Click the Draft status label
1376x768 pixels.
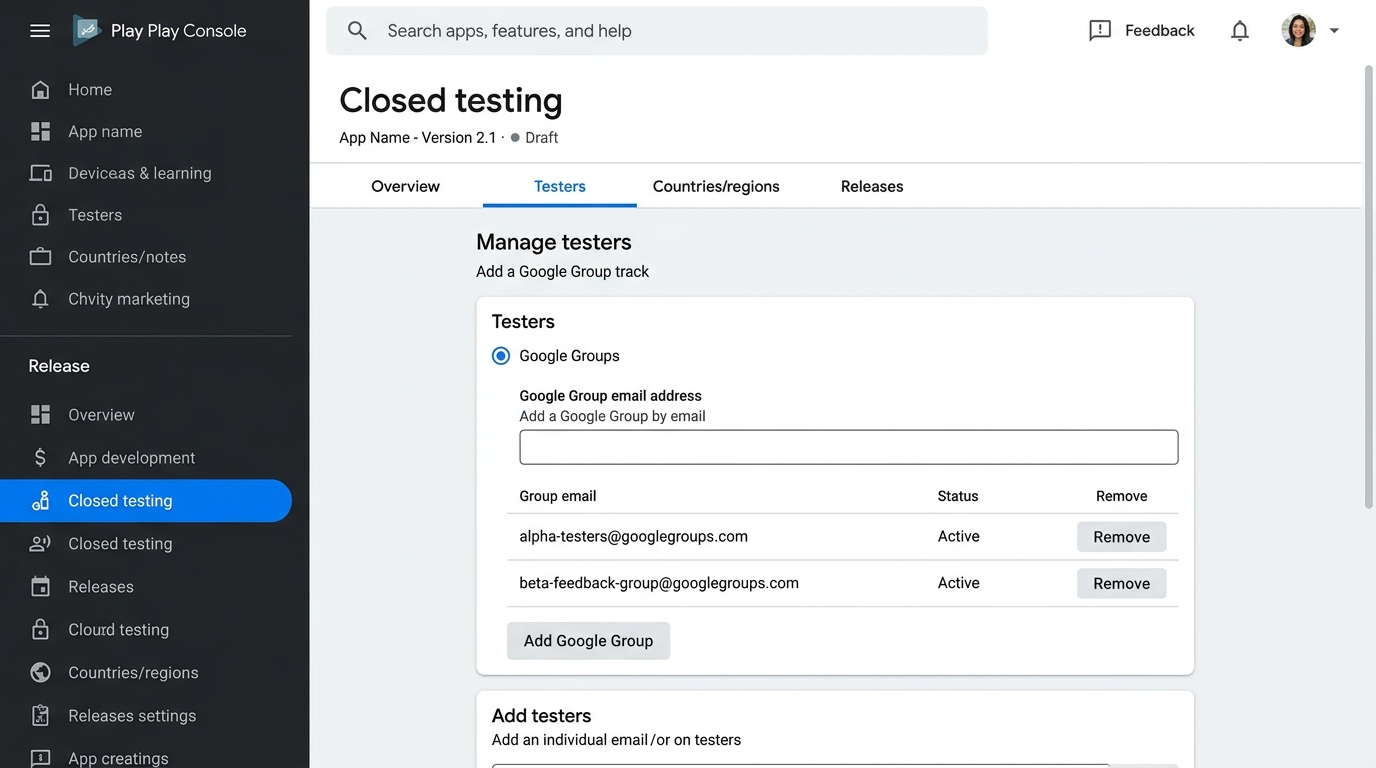(x=542, y=138)
